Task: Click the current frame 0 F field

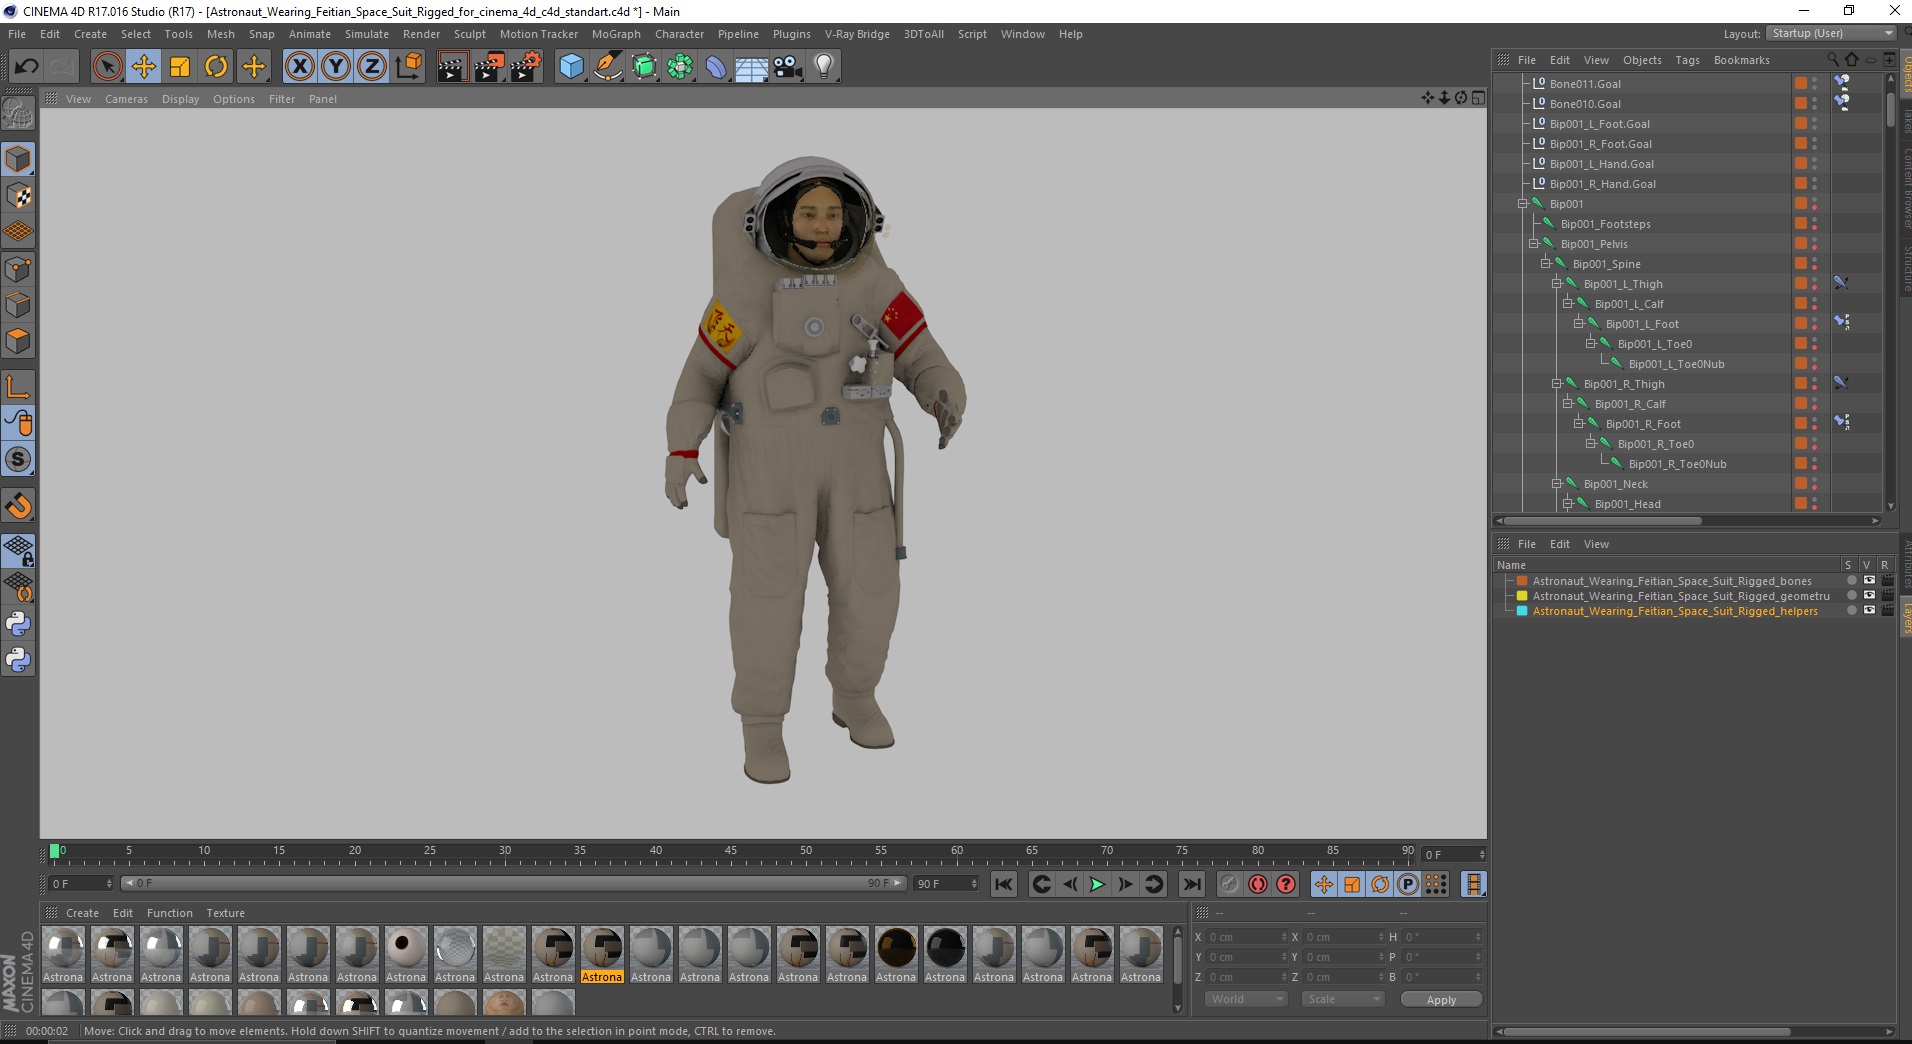Action: point(82,884)
